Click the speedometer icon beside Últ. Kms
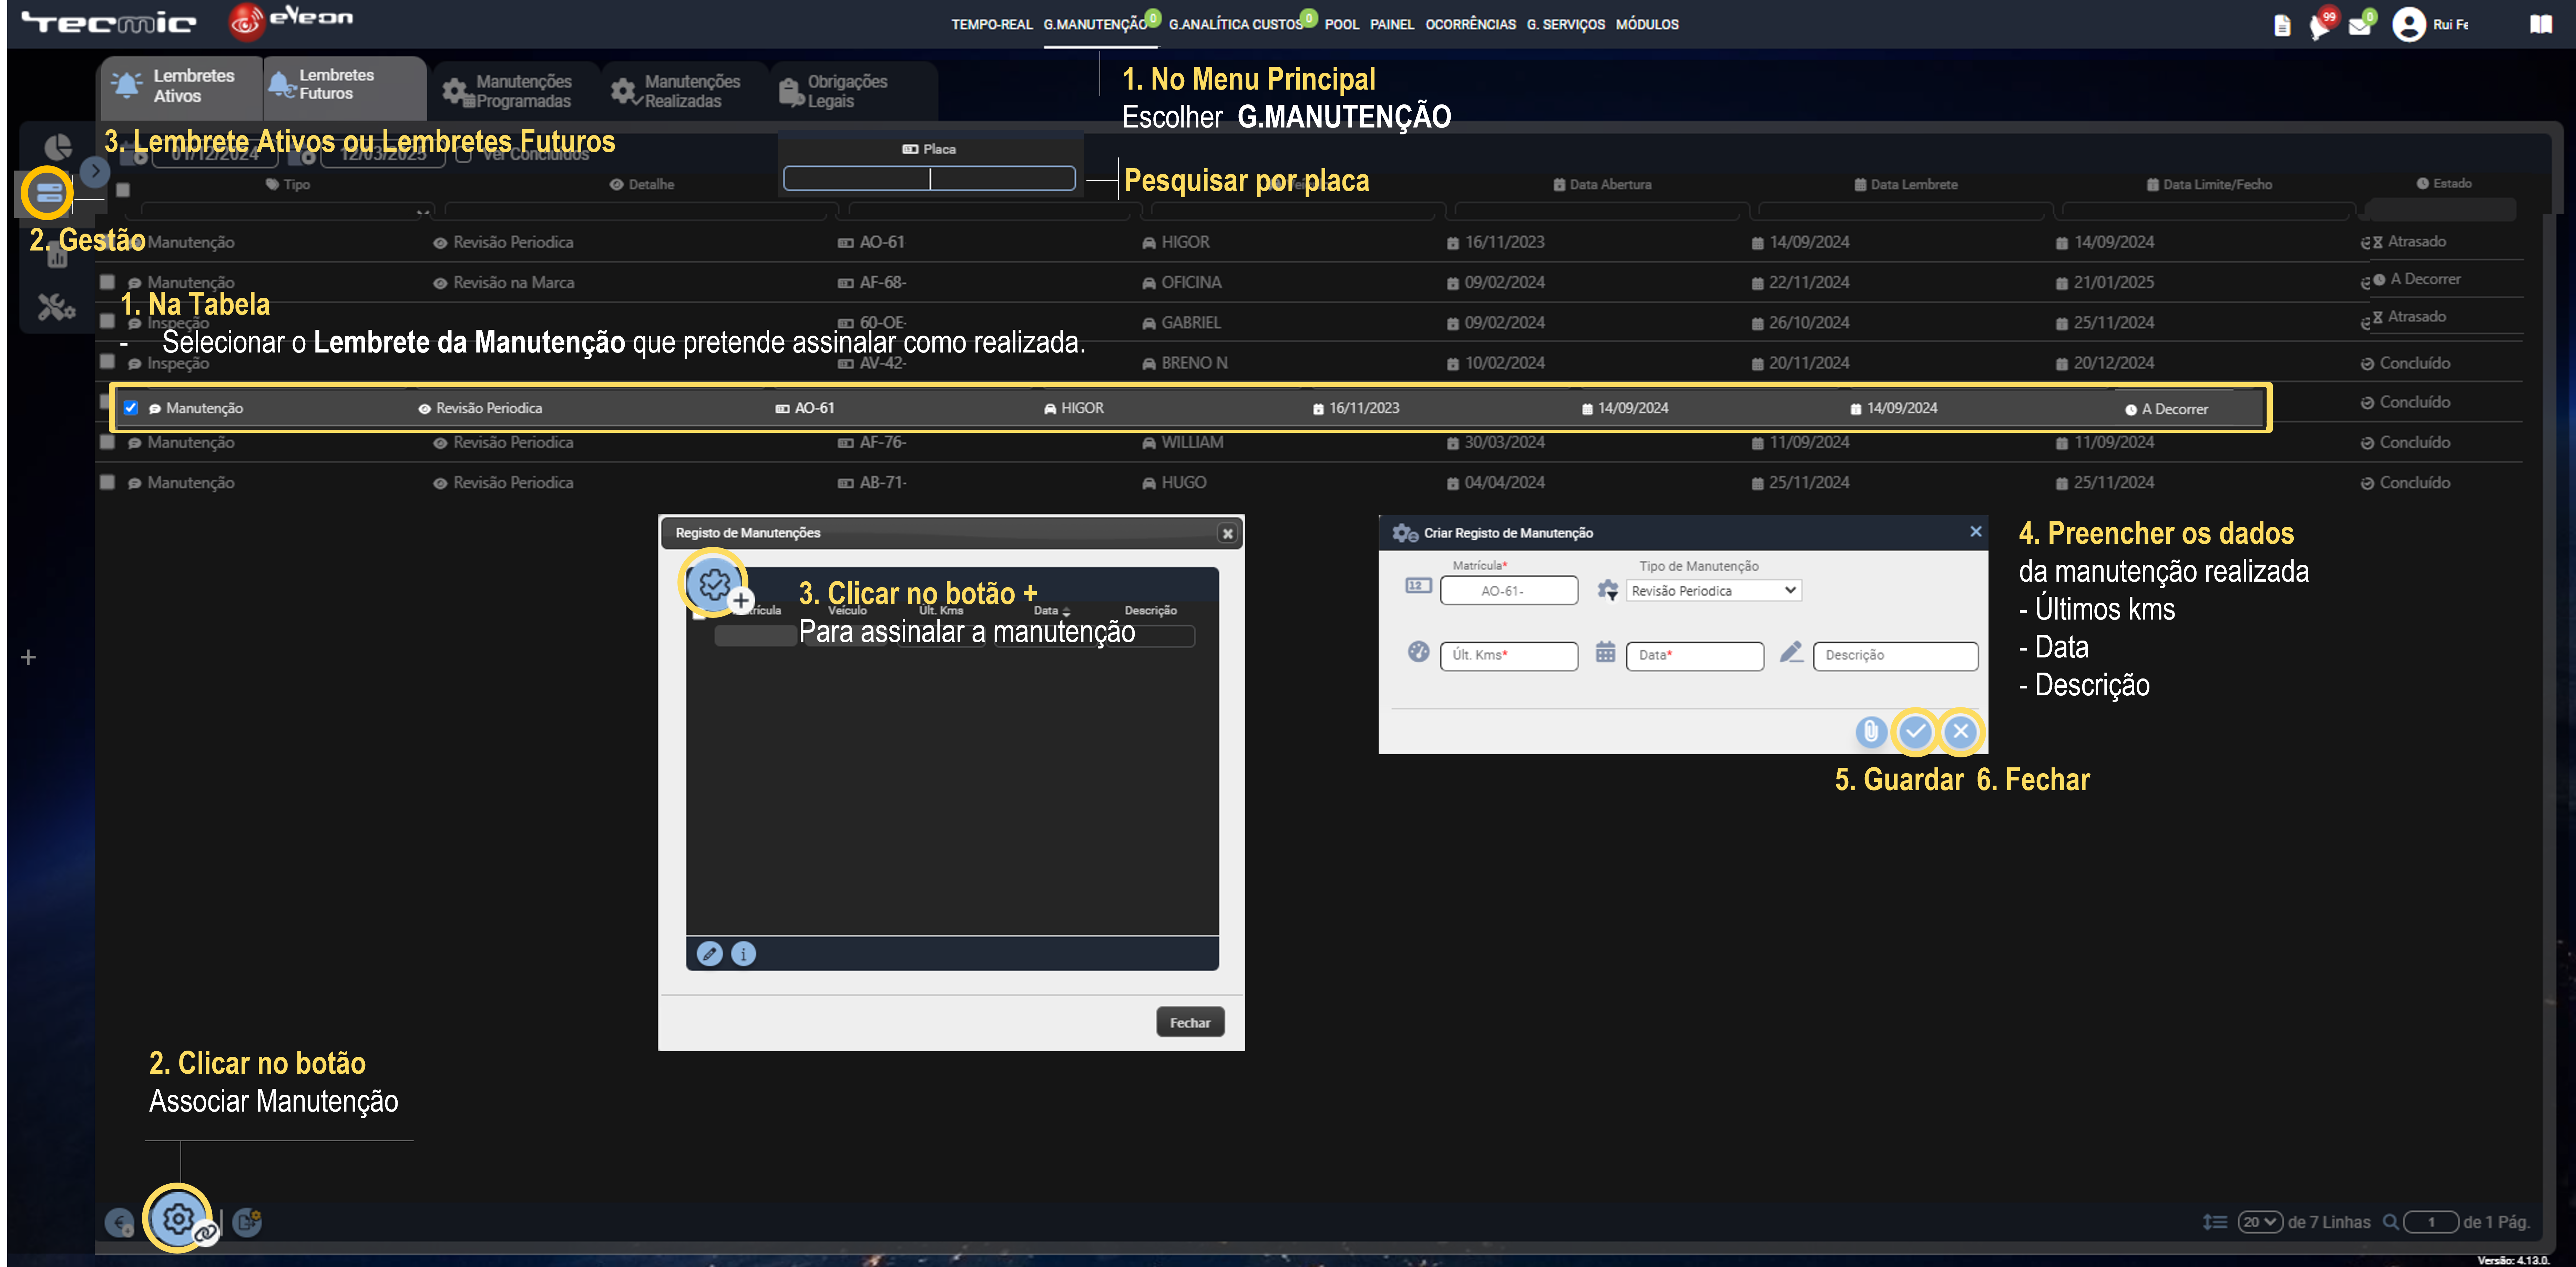Image resolution: width=2576 pixels, height=1267 pixels. coord(1418,652)
